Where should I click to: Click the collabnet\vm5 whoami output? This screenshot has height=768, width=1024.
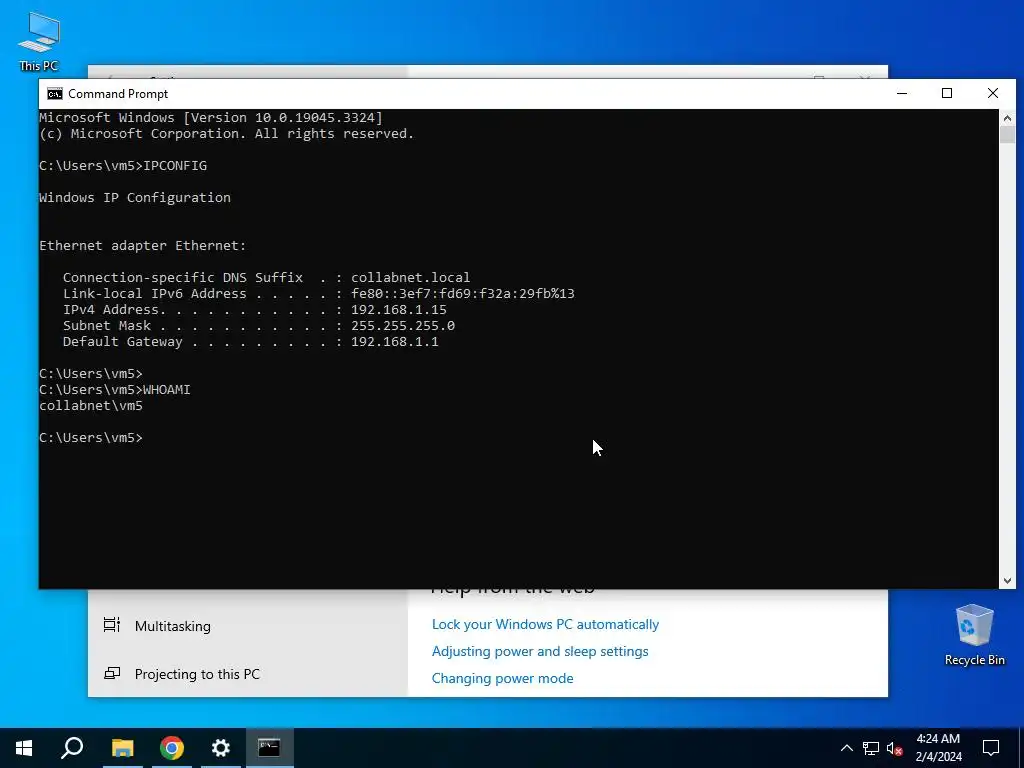pos(91,406)
